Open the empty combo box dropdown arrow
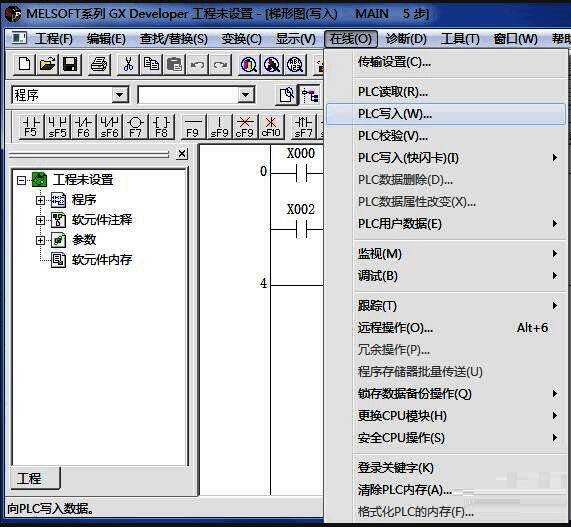This screenshot has height=527, width=571. pos(246,95)
